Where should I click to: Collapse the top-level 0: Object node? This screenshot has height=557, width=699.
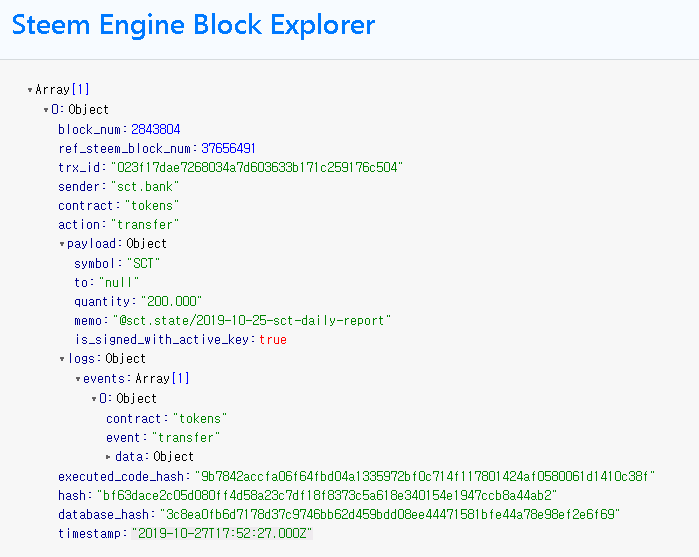click(46, 109)
